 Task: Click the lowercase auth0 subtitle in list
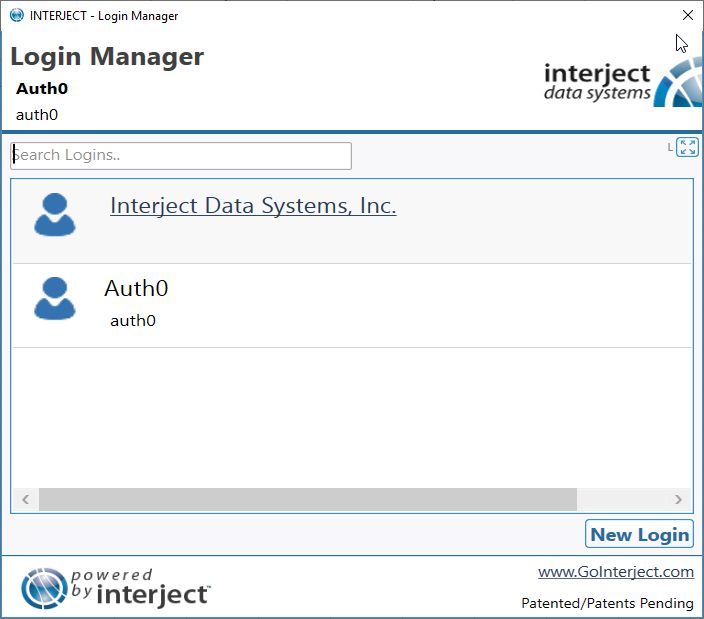tap(133, 320)
